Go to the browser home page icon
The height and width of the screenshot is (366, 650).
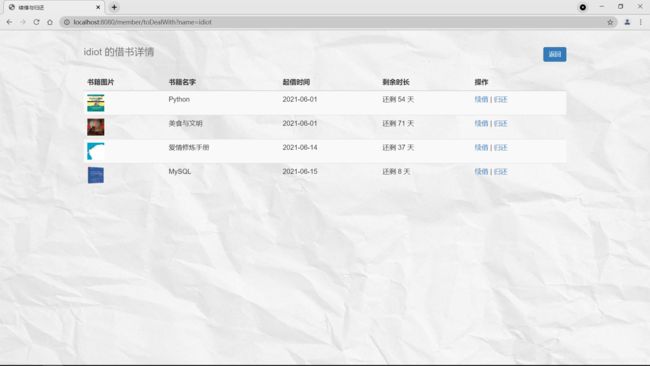50,22
